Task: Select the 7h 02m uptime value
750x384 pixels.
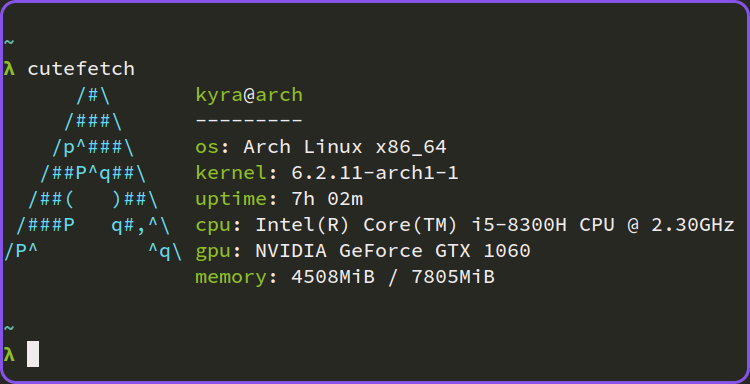Action: (327, 198)
